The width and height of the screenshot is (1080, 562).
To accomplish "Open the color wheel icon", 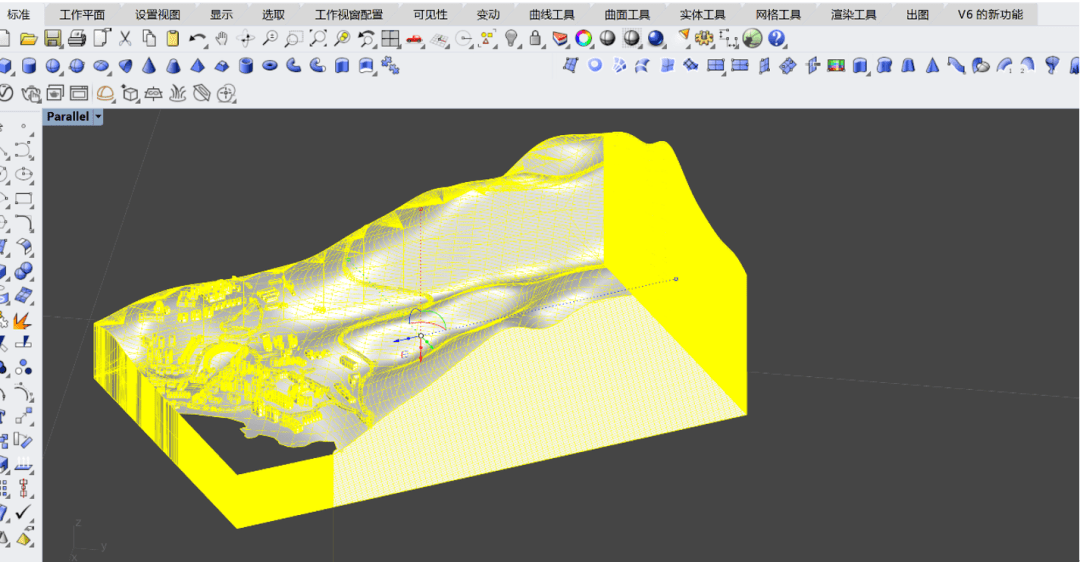I will coord(584,39).
